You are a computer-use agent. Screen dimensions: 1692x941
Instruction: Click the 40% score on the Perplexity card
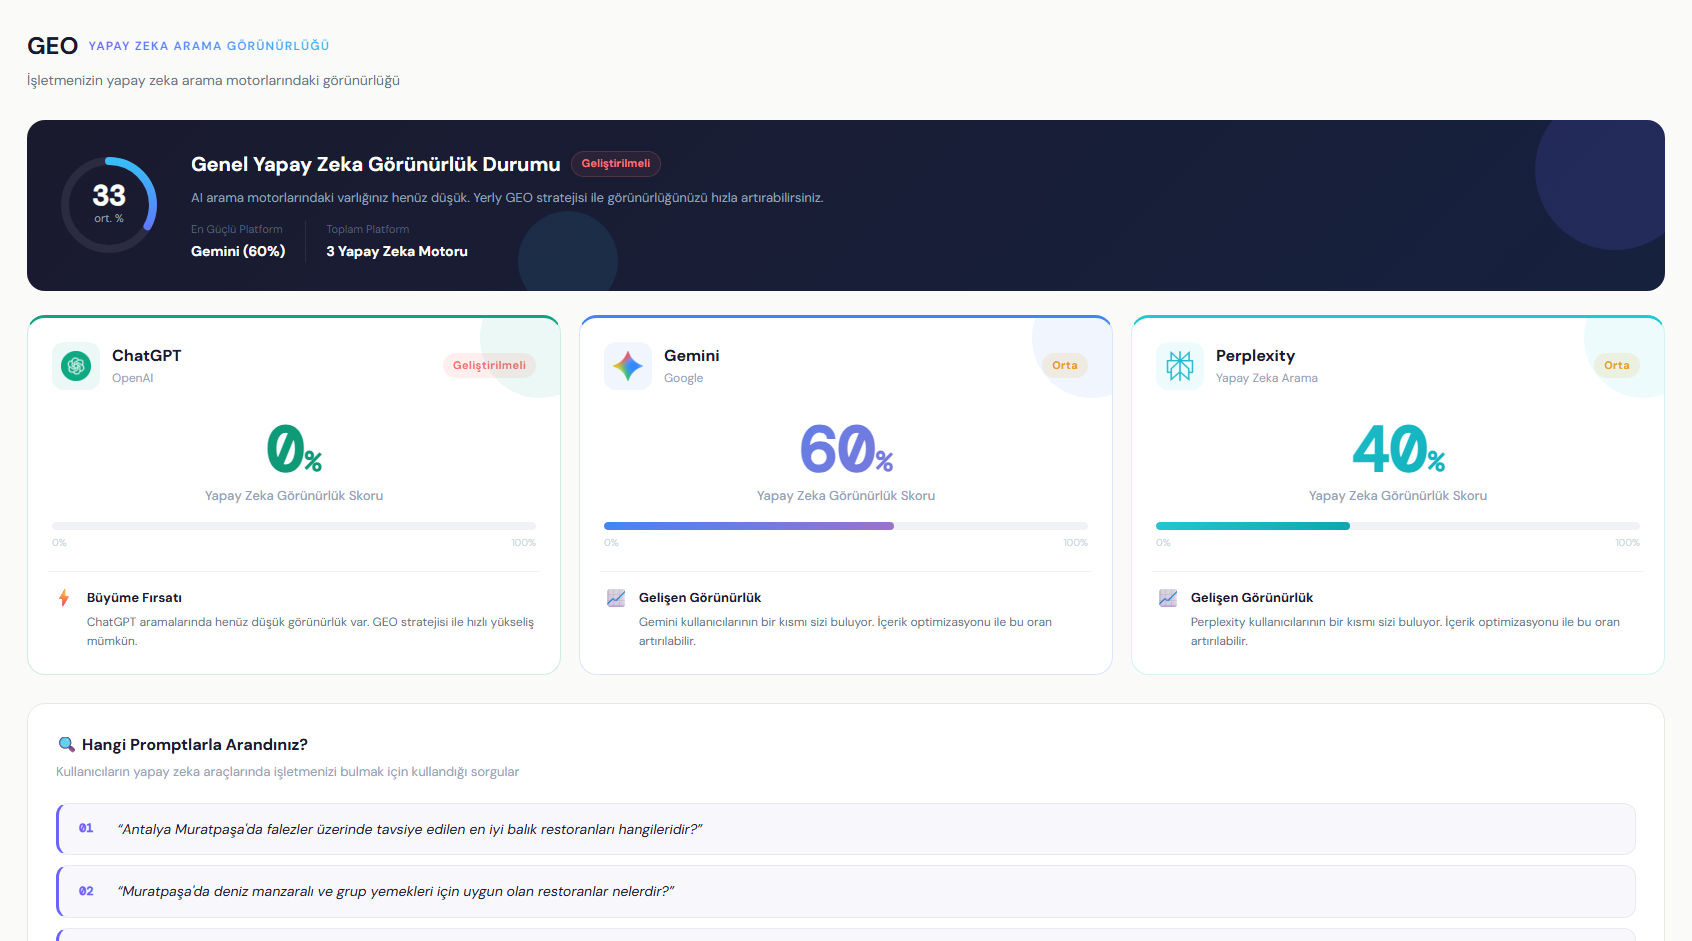click(x=1398, y=449)
